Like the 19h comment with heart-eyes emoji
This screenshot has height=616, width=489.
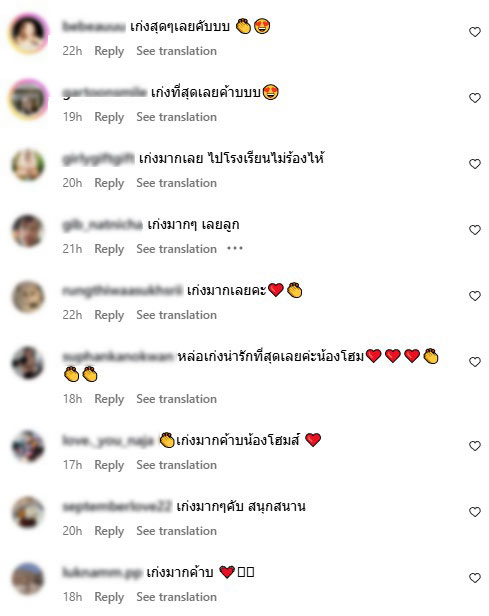pos(475,98)
